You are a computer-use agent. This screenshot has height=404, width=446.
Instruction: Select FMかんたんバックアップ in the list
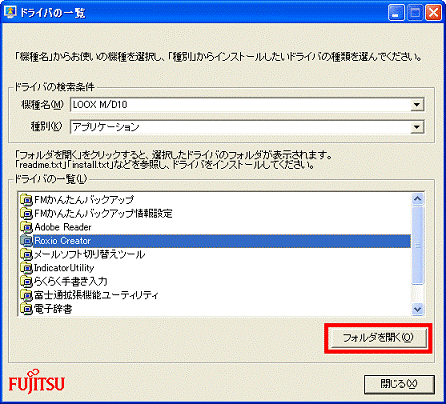coord(84,200)
